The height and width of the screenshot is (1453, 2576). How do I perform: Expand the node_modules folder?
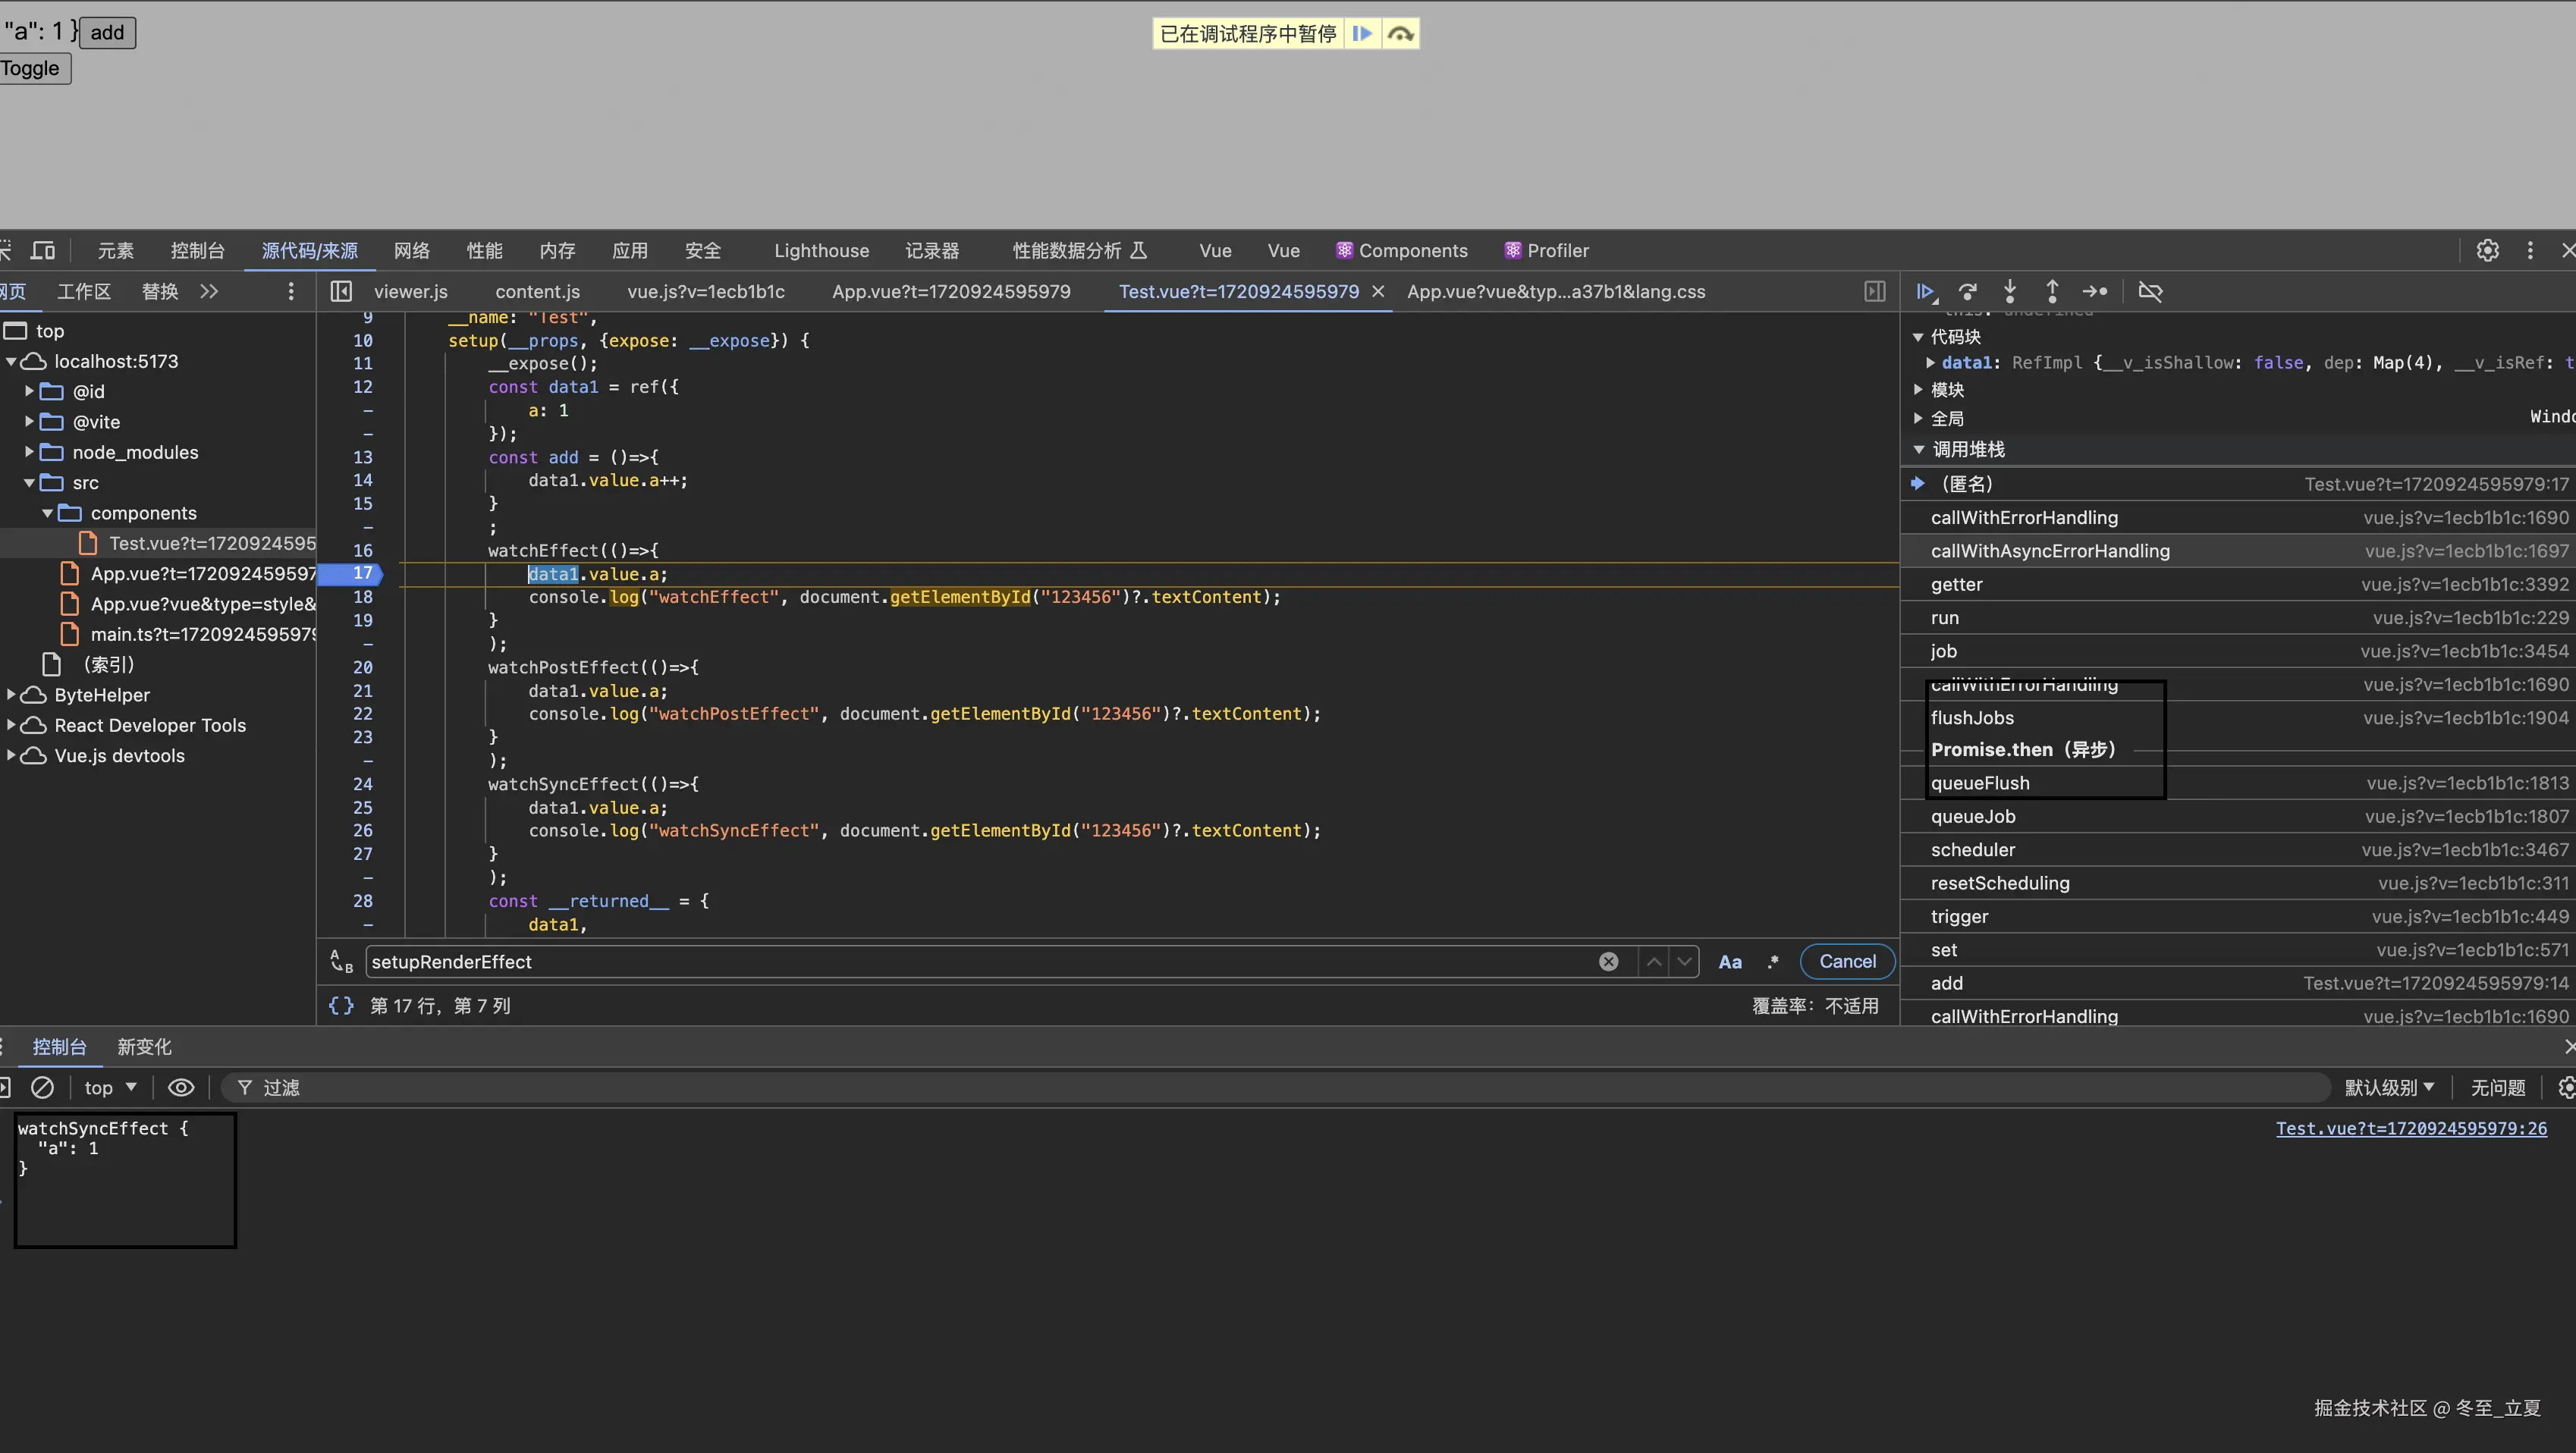click(29, 452)
